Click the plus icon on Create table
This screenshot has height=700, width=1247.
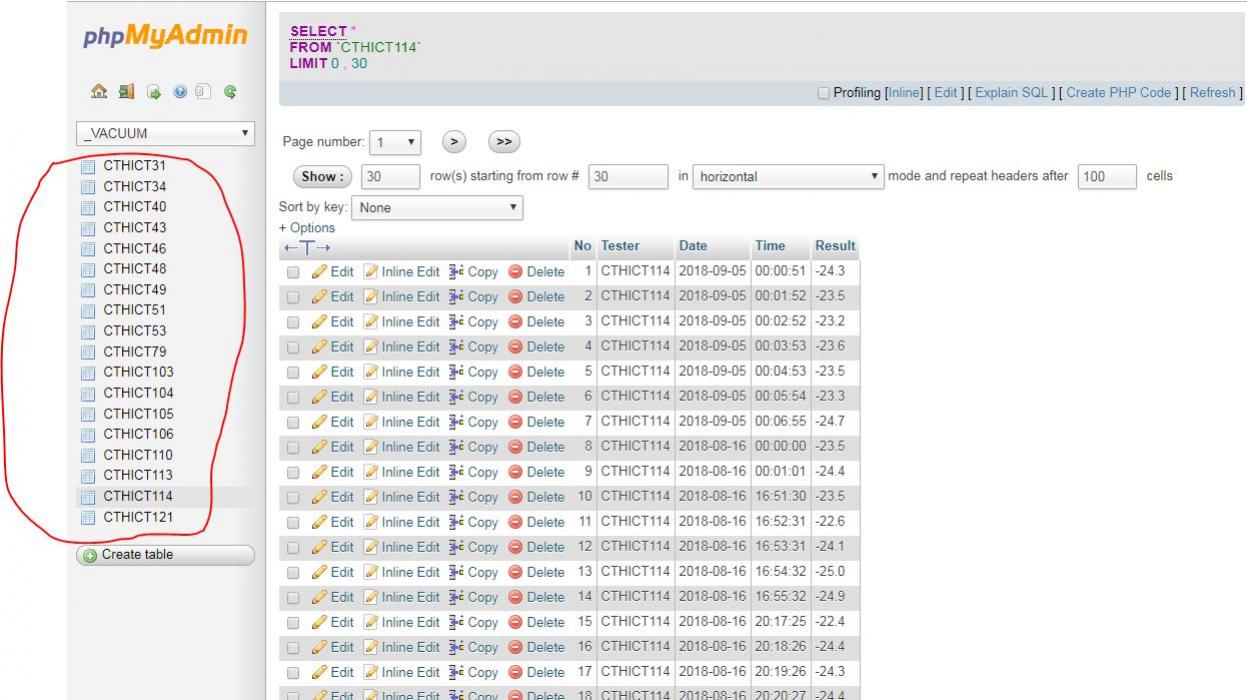tap(89, 555)
